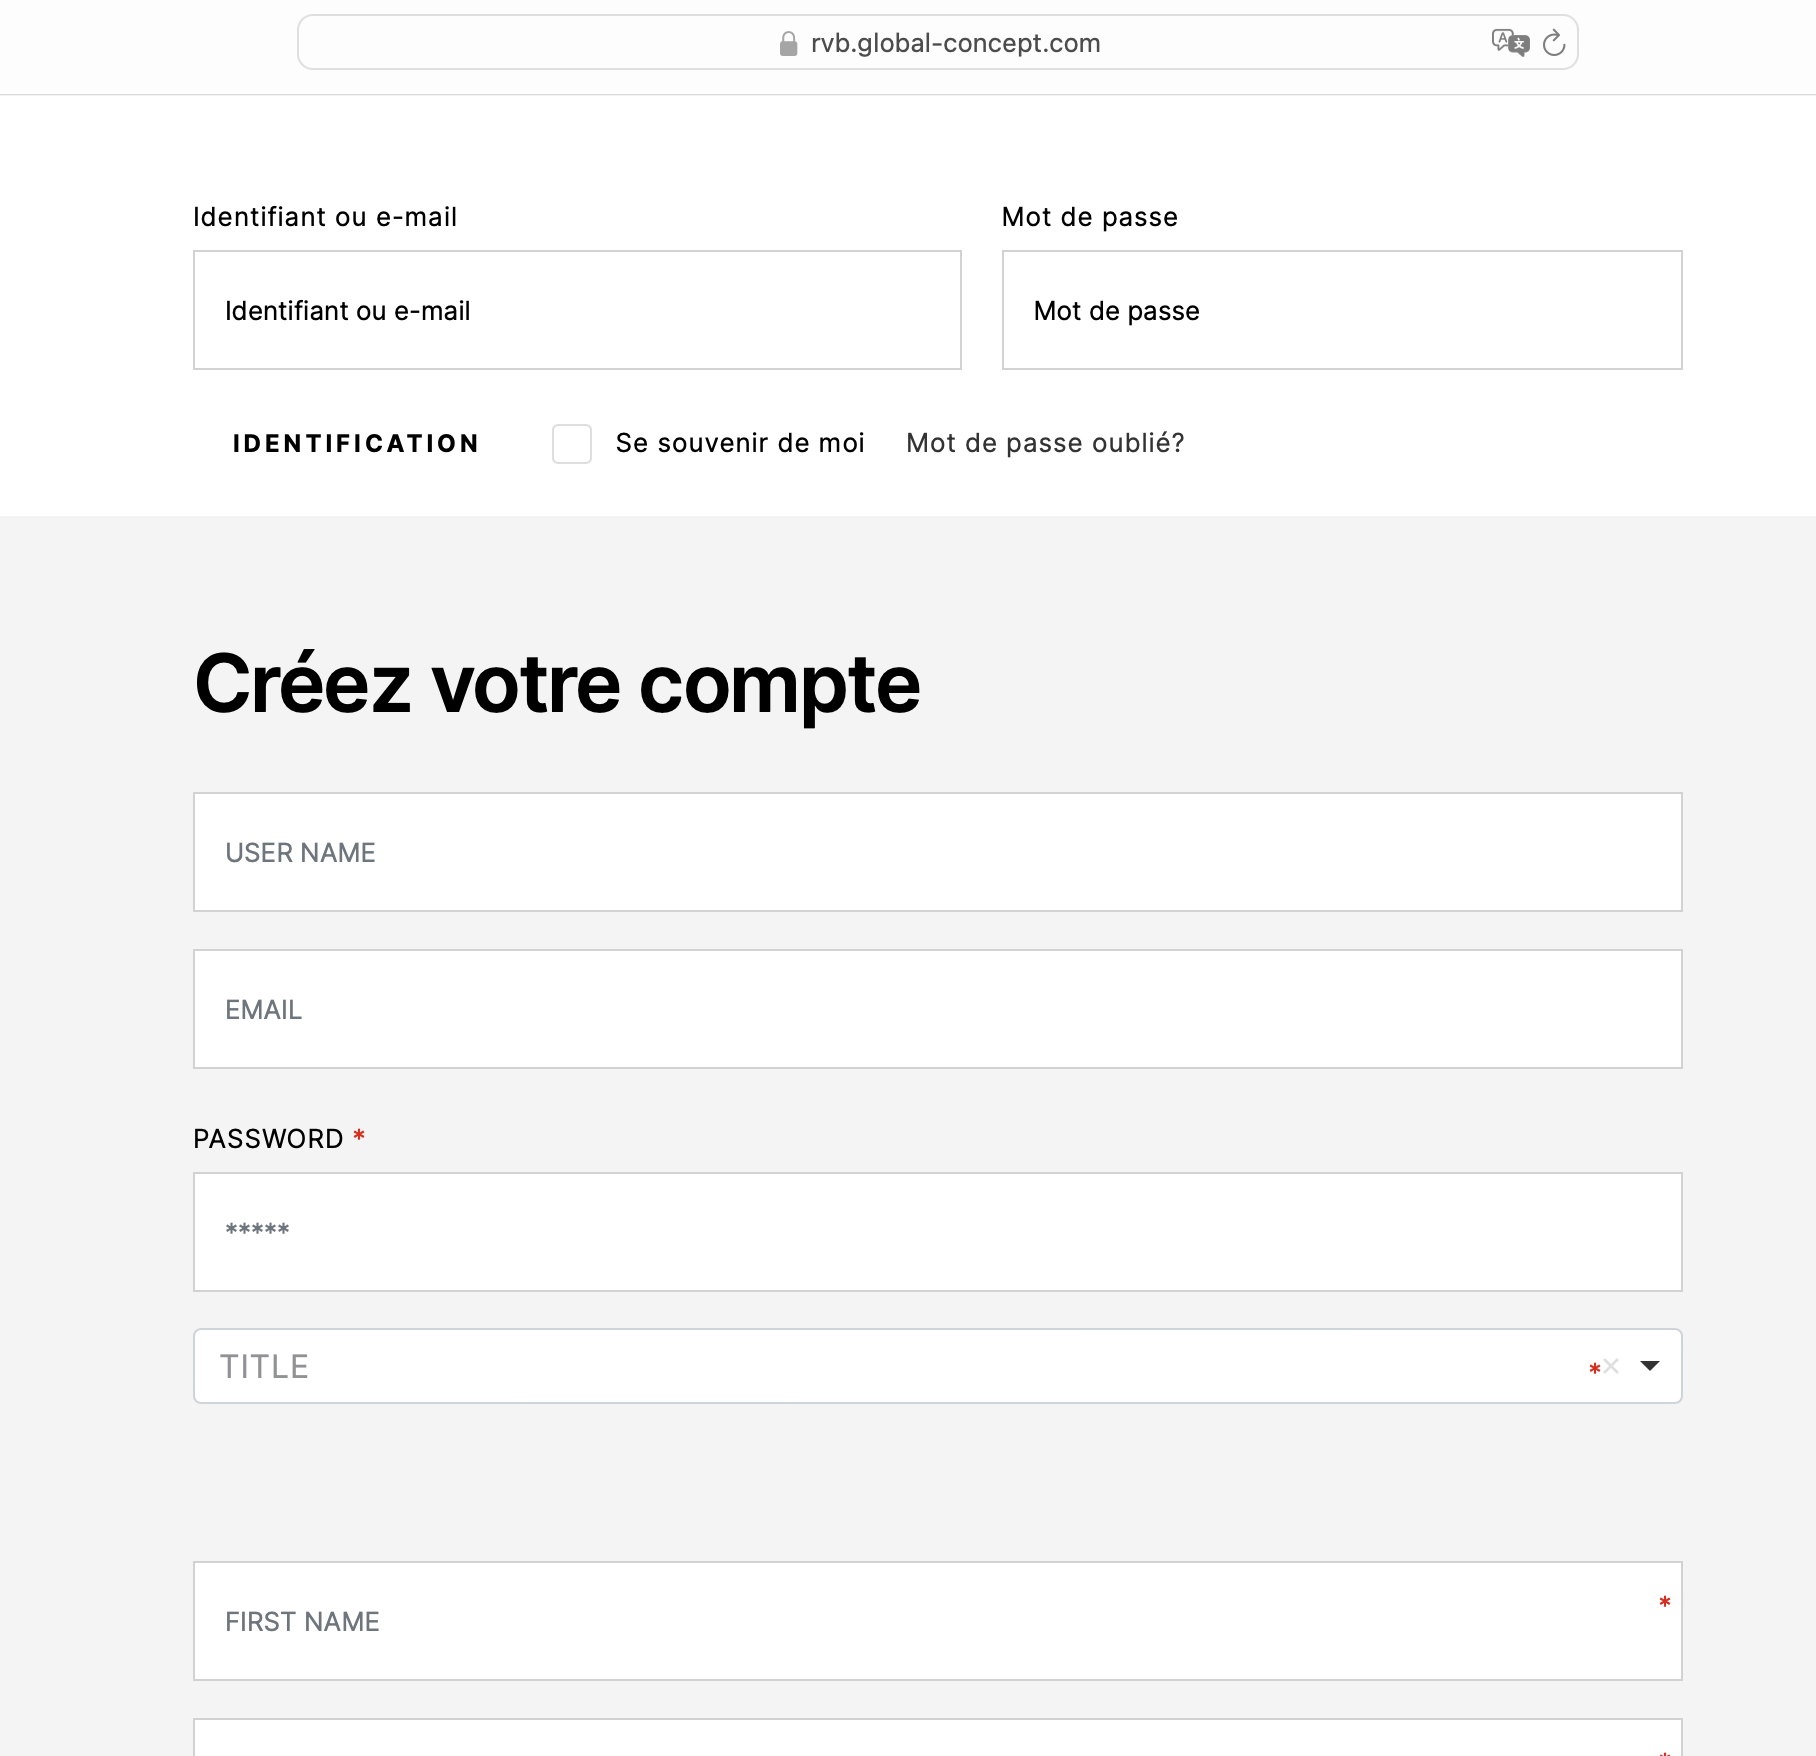The image size is (1816, 1756).
Task: Open the Mot de passe oublié? link
Action: pyautogui.click(x=1045, y=443)
